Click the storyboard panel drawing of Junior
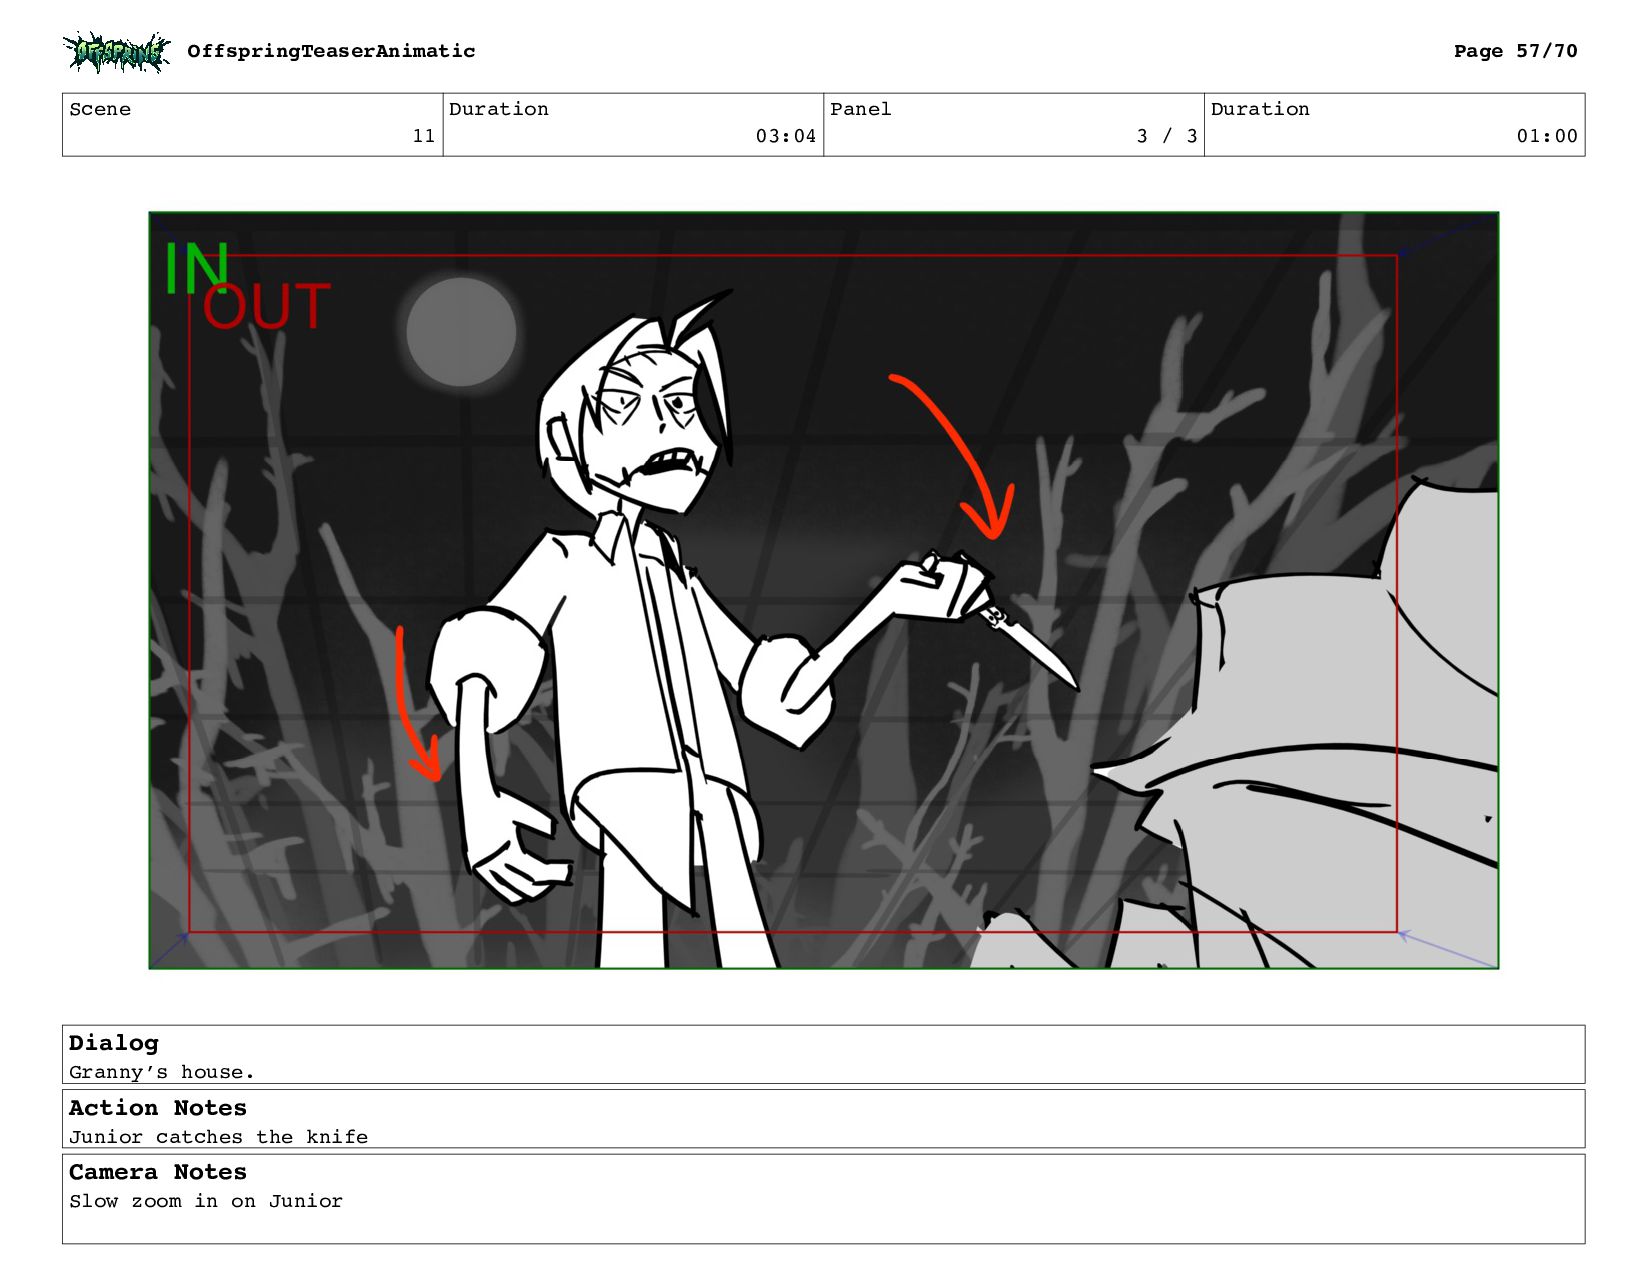This screenshot has width=1650, height=1275. 824,590
